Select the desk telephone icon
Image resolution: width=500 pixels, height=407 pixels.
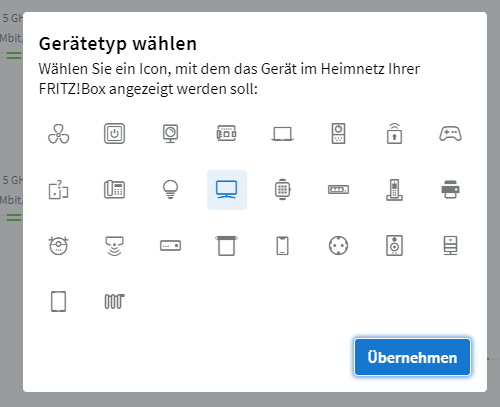pos(114,190)
